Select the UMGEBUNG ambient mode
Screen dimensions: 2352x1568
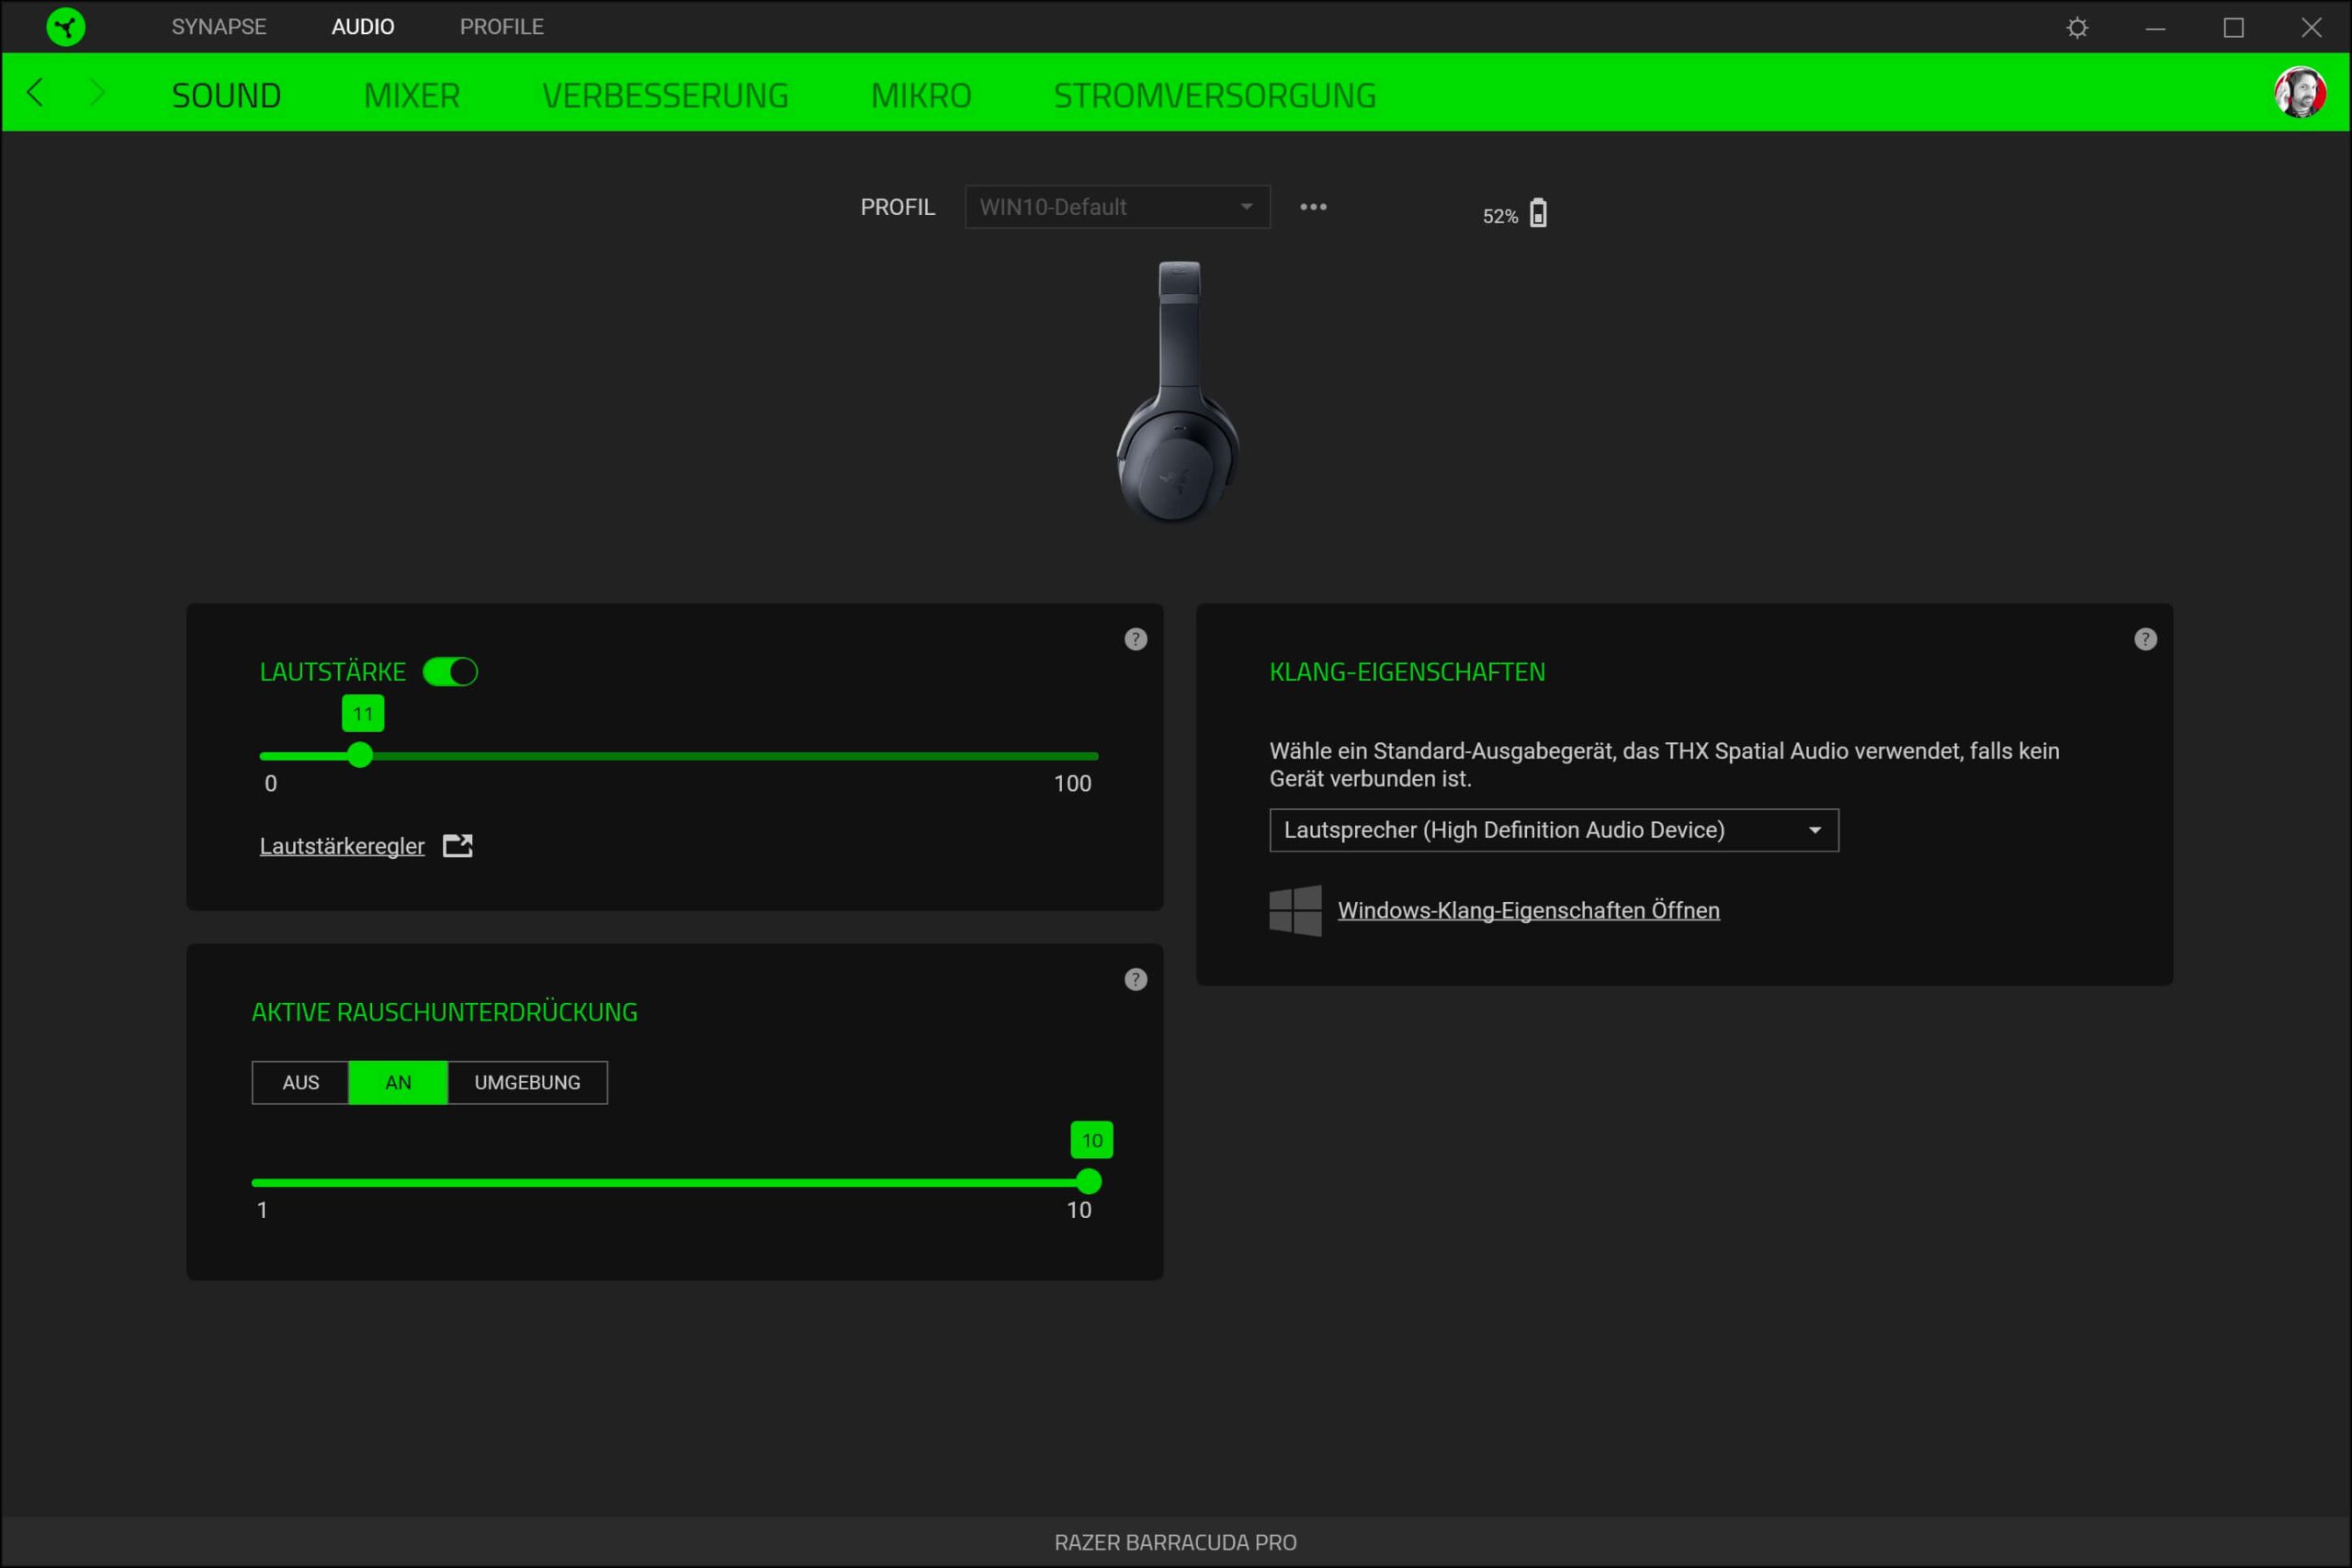pyautogui.click(x=527, y=1083)
